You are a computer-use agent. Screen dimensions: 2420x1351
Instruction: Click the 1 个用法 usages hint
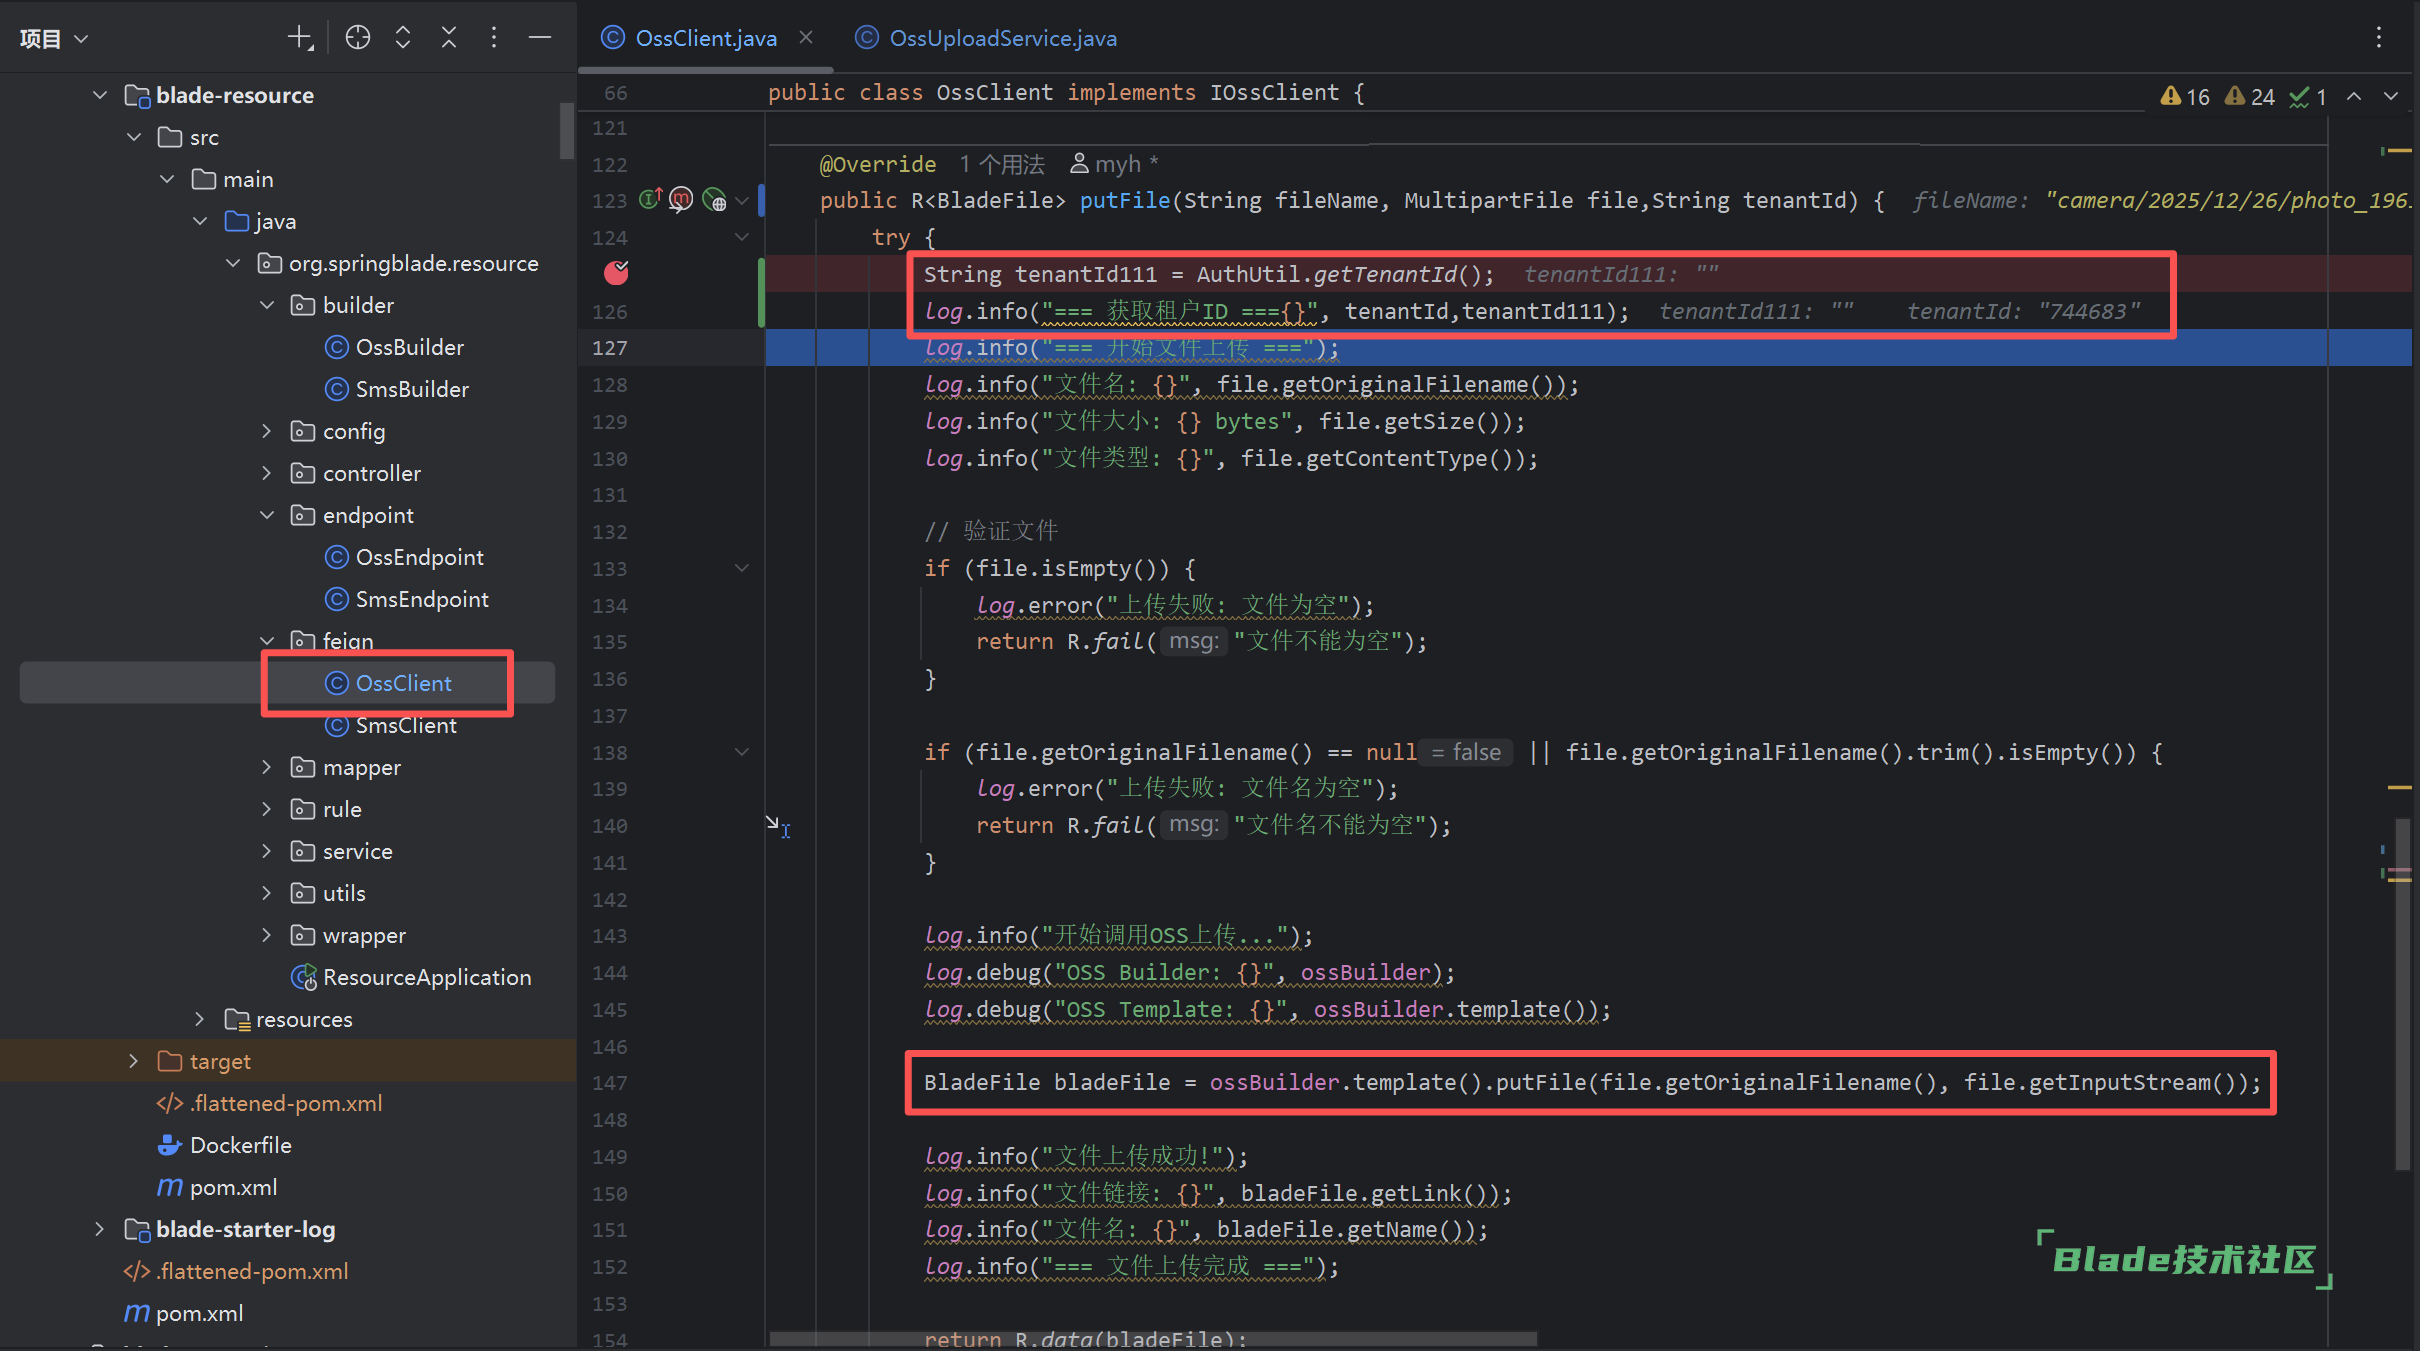pyautogui.click(x=1001, y=164)
